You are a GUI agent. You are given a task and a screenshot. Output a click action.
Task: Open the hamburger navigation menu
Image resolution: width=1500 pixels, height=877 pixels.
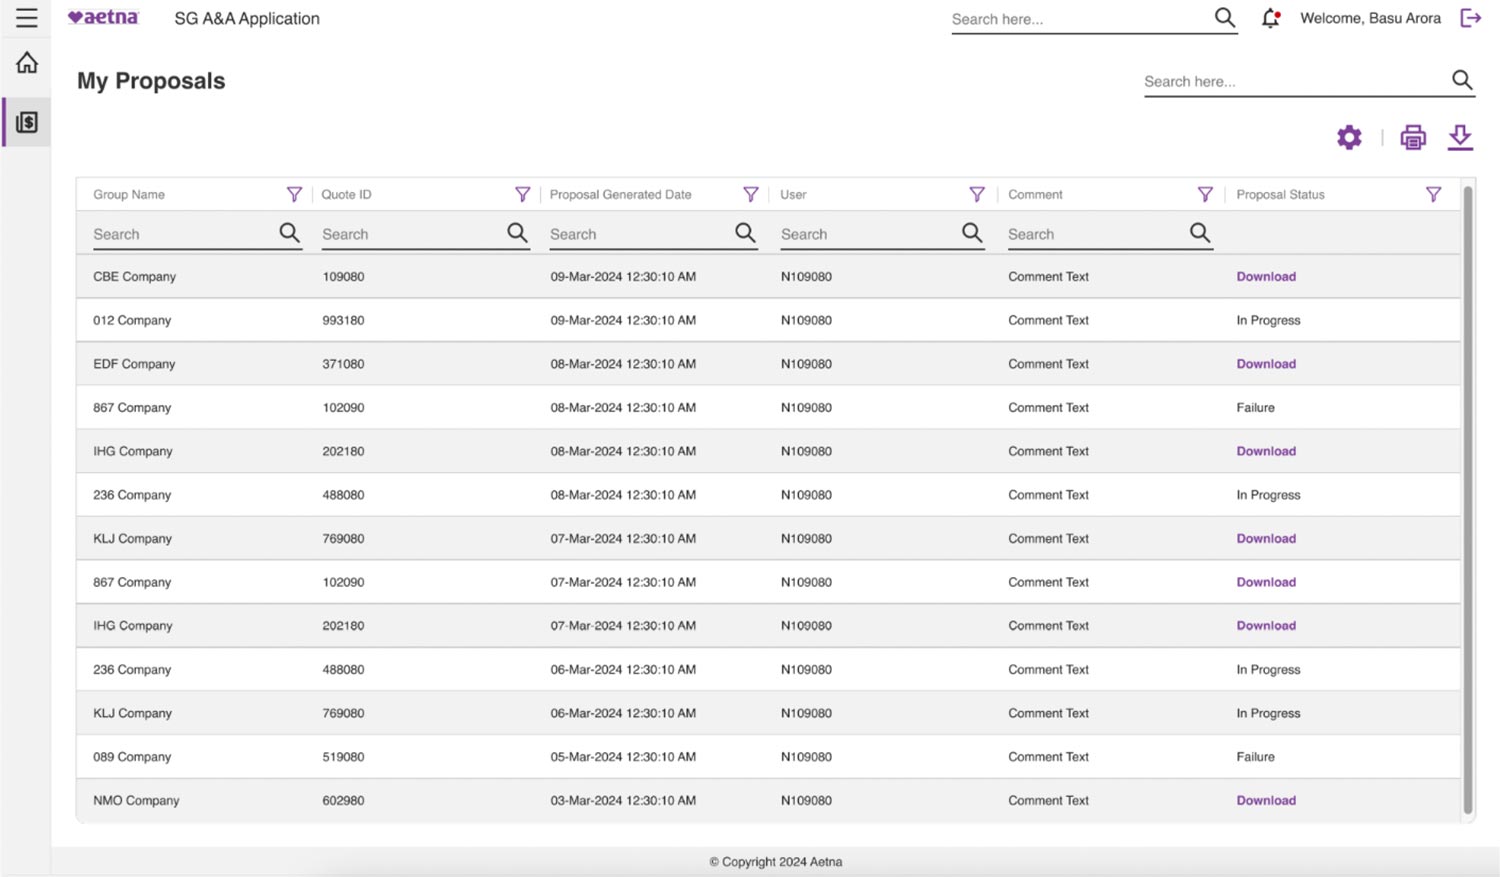(27, 18)
